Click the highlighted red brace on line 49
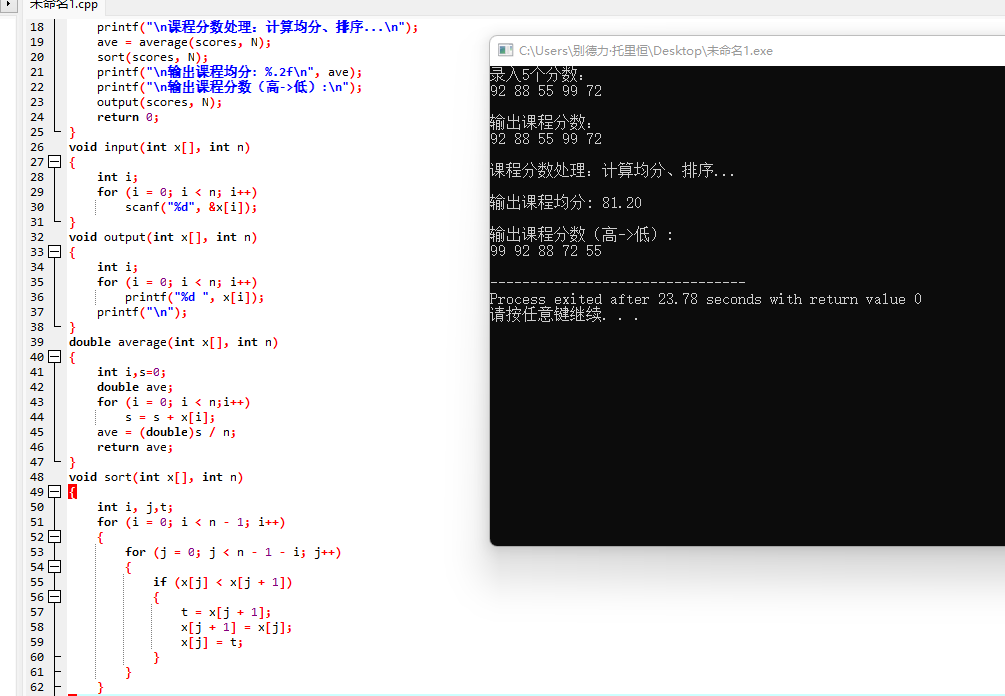1005x696 pixels. coord(72,492)
